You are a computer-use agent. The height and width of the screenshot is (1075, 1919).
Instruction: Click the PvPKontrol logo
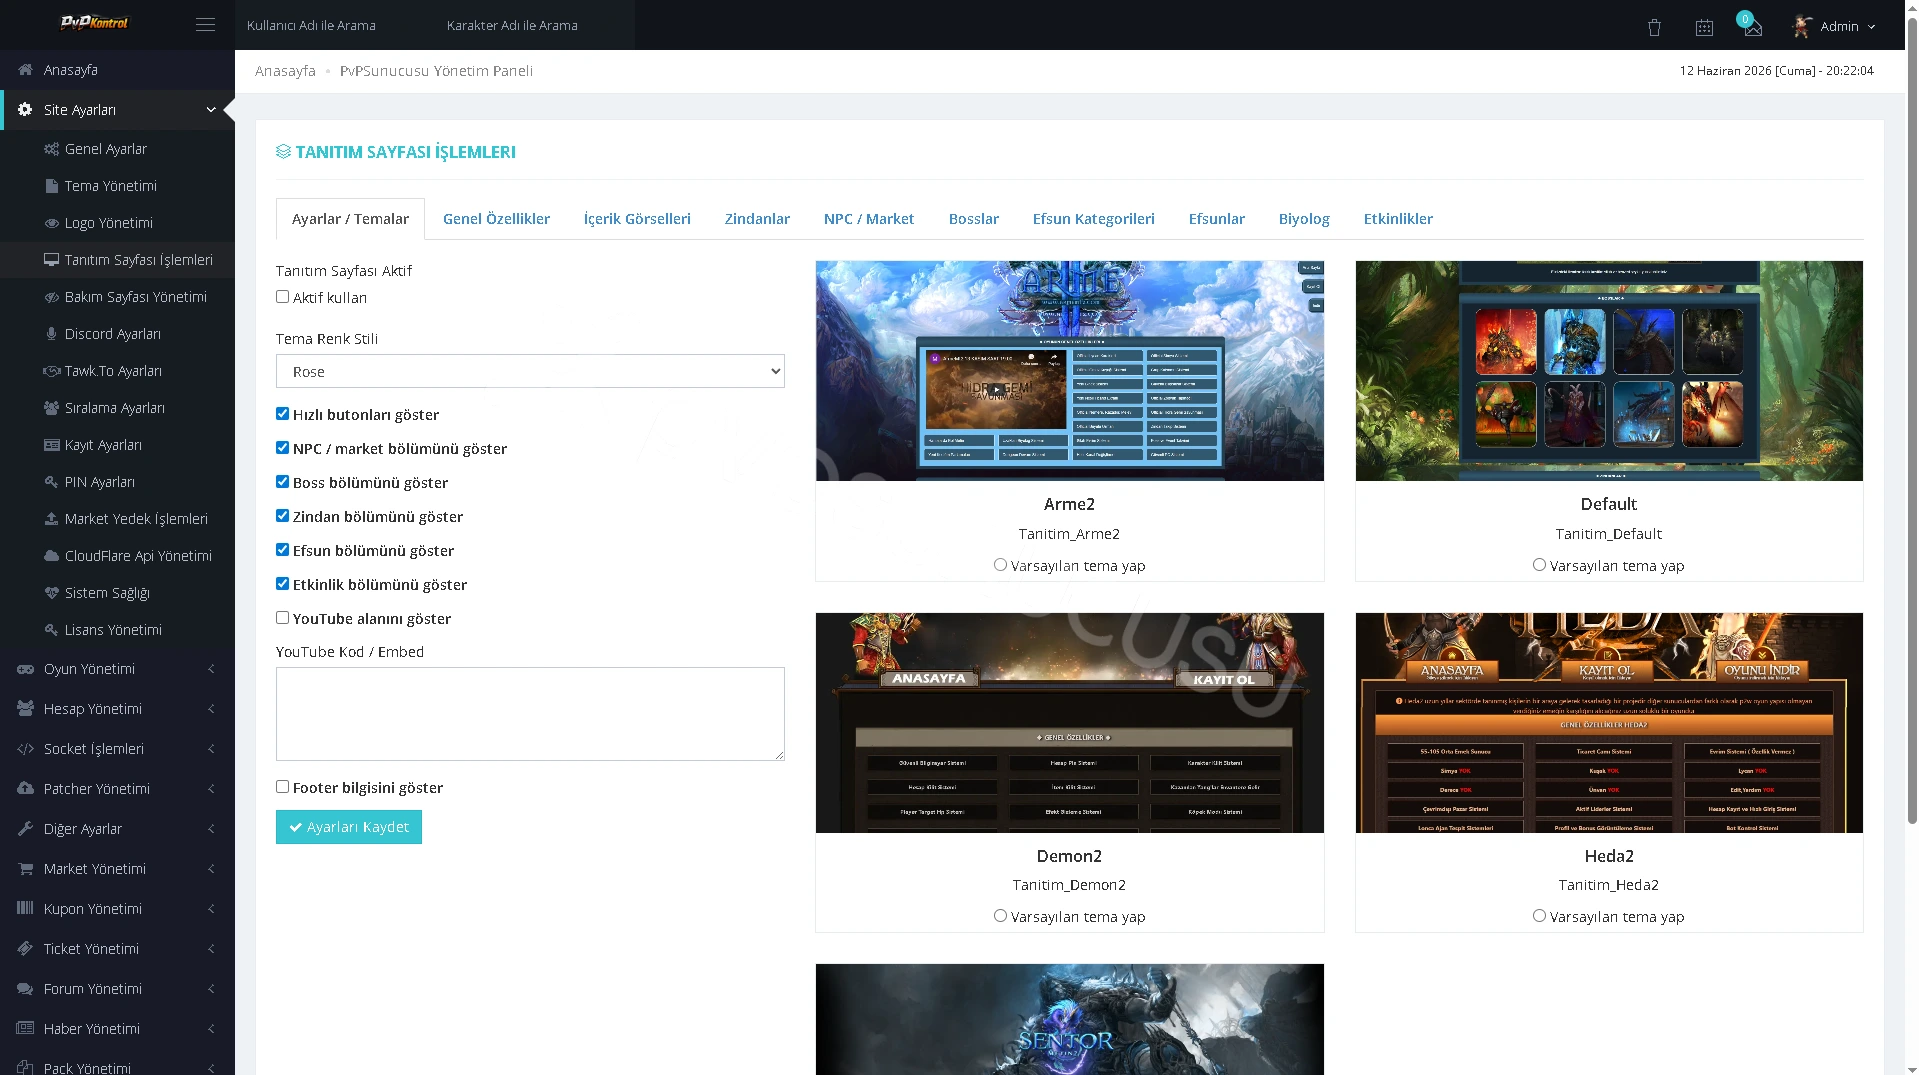(x=95, y=23)
